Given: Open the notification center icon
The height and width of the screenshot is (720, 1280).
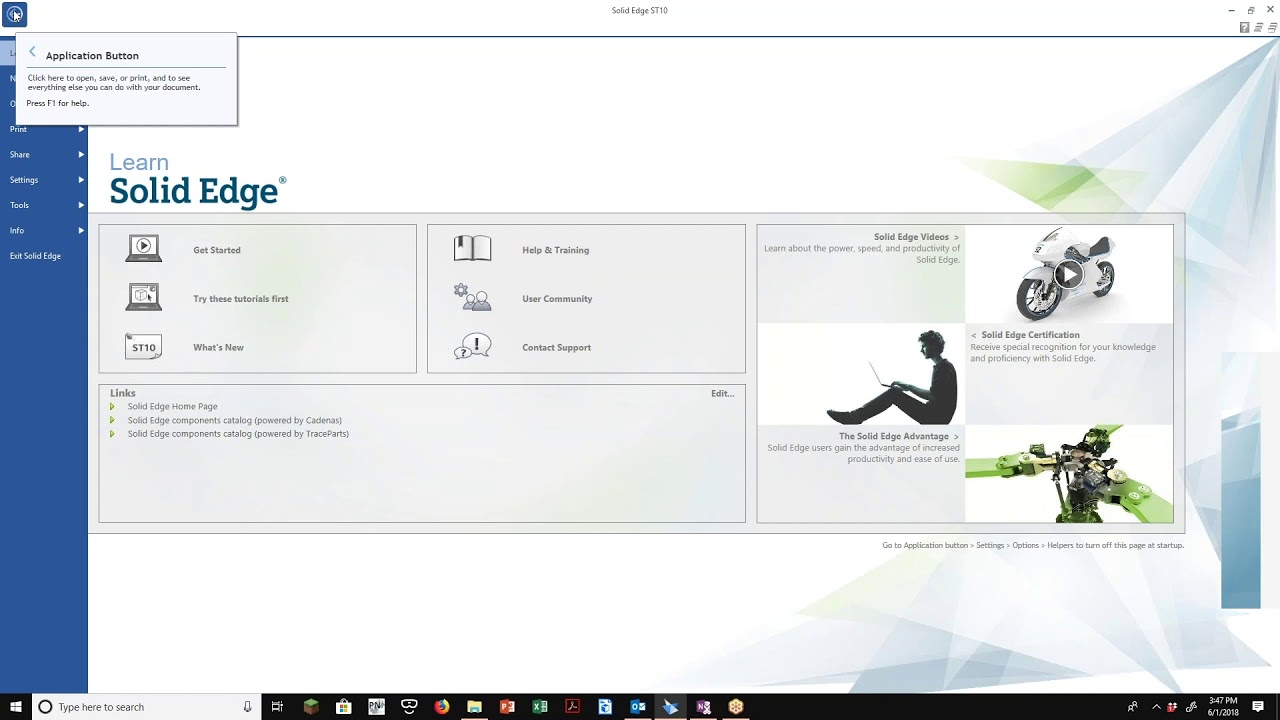Looking at the screenshot, I should coord(1258,707).
